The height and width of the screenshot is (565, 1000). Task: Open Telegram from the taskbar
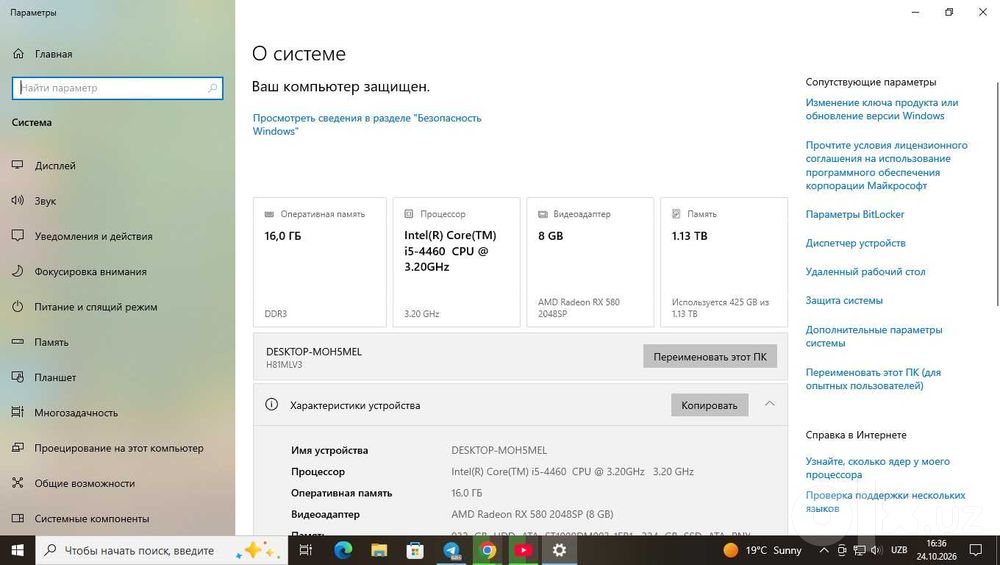point(452,550)
